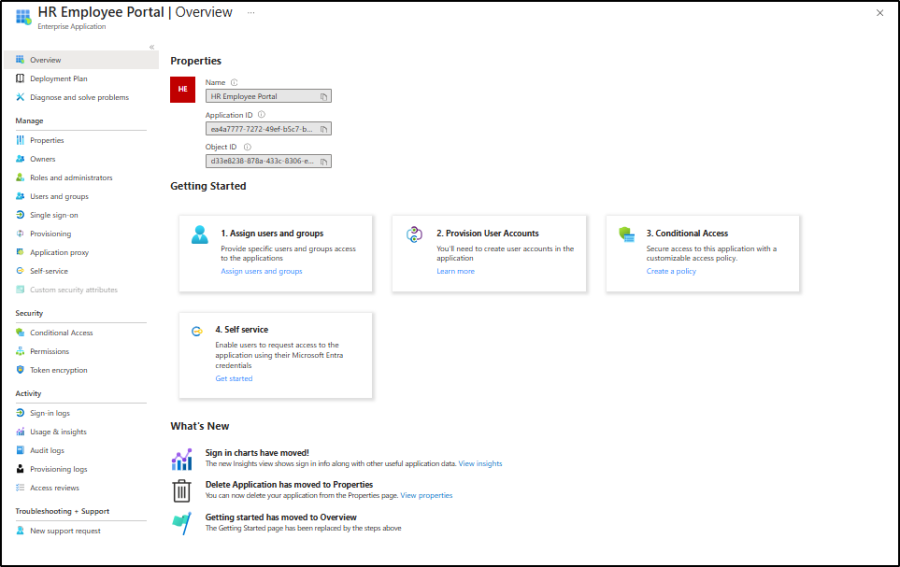Click '2. Provision User Accounts' card title
Image resolution: width=900 pixels, height=567 pixels.
(487, 234)
